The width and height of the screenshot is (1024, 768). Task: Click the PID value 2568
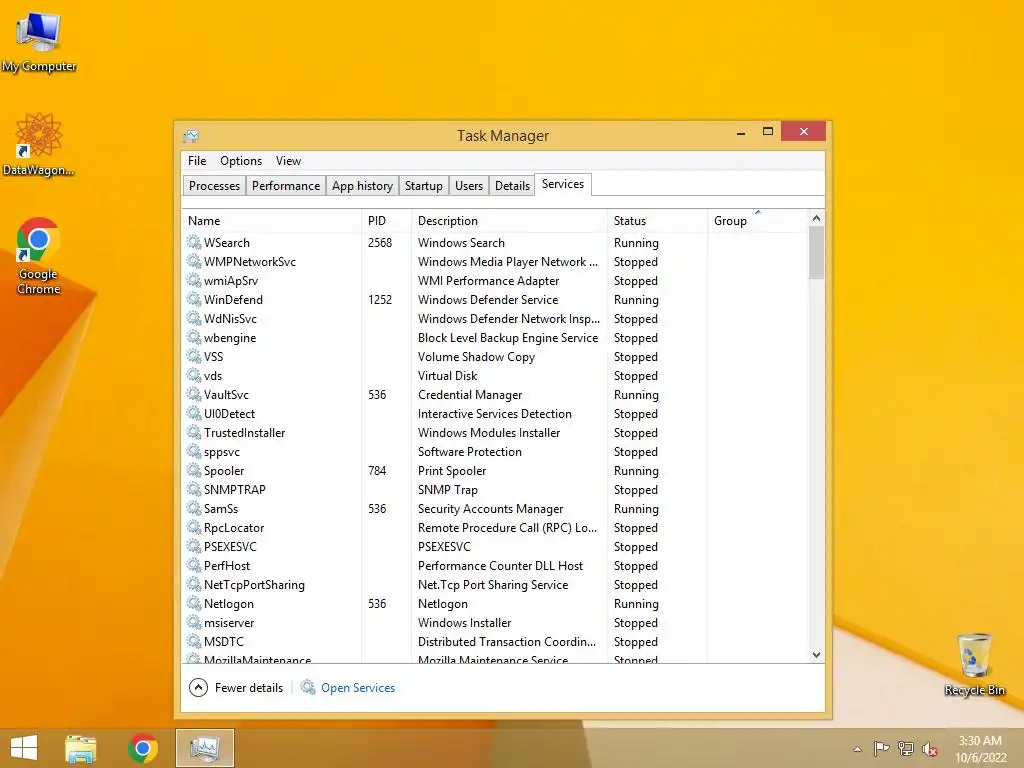point(379,242)
